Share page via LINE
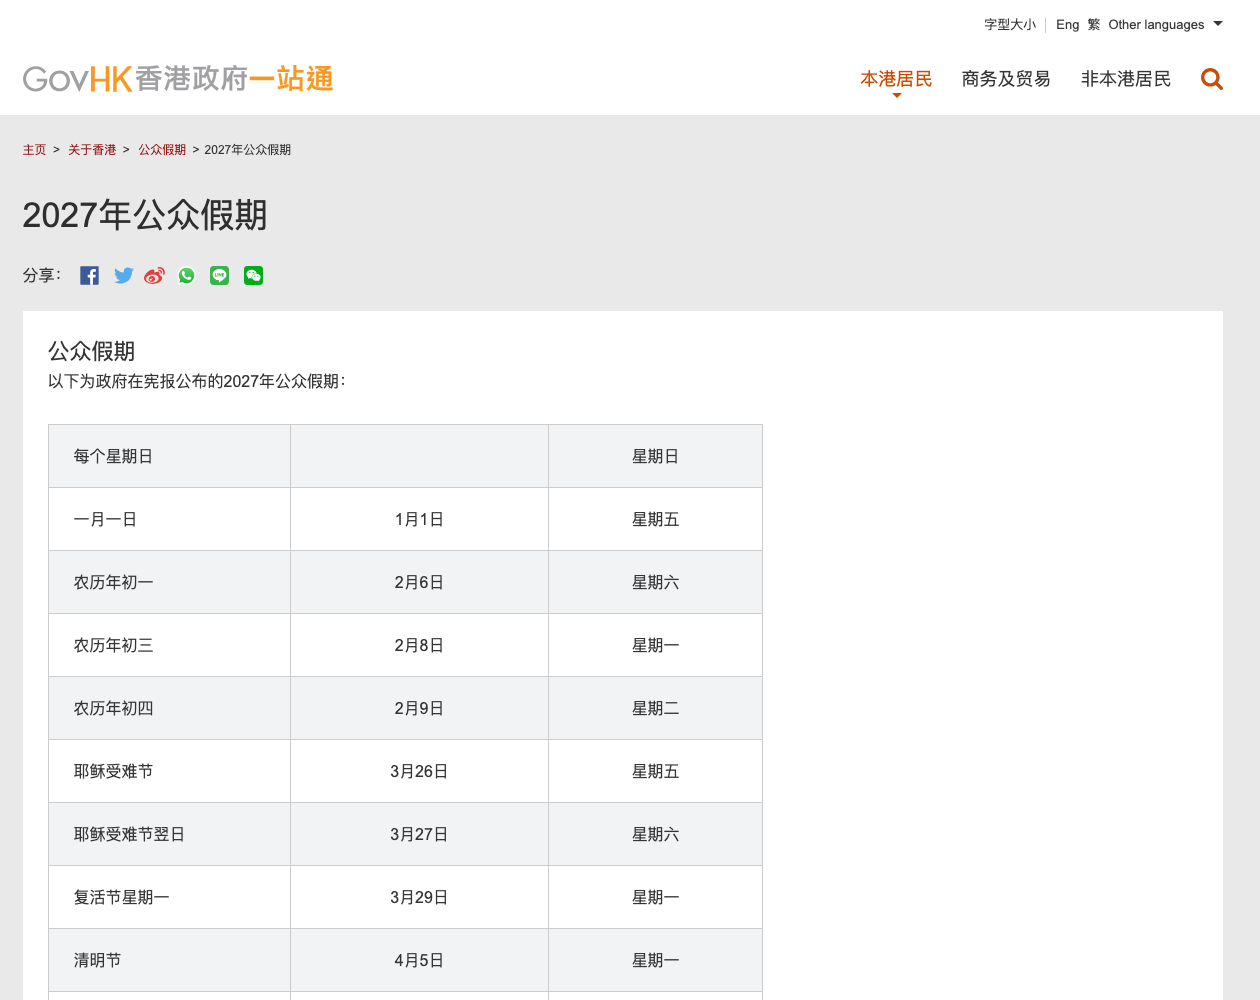1260x1000 pixels. [220, 276]
